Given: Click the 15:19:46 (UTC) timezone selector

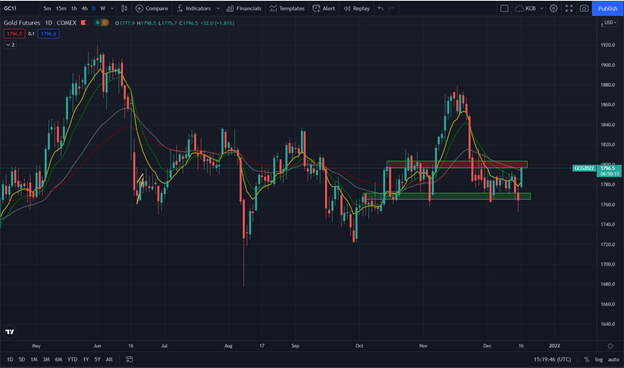Looking at the screenshot, I should 552,359.
